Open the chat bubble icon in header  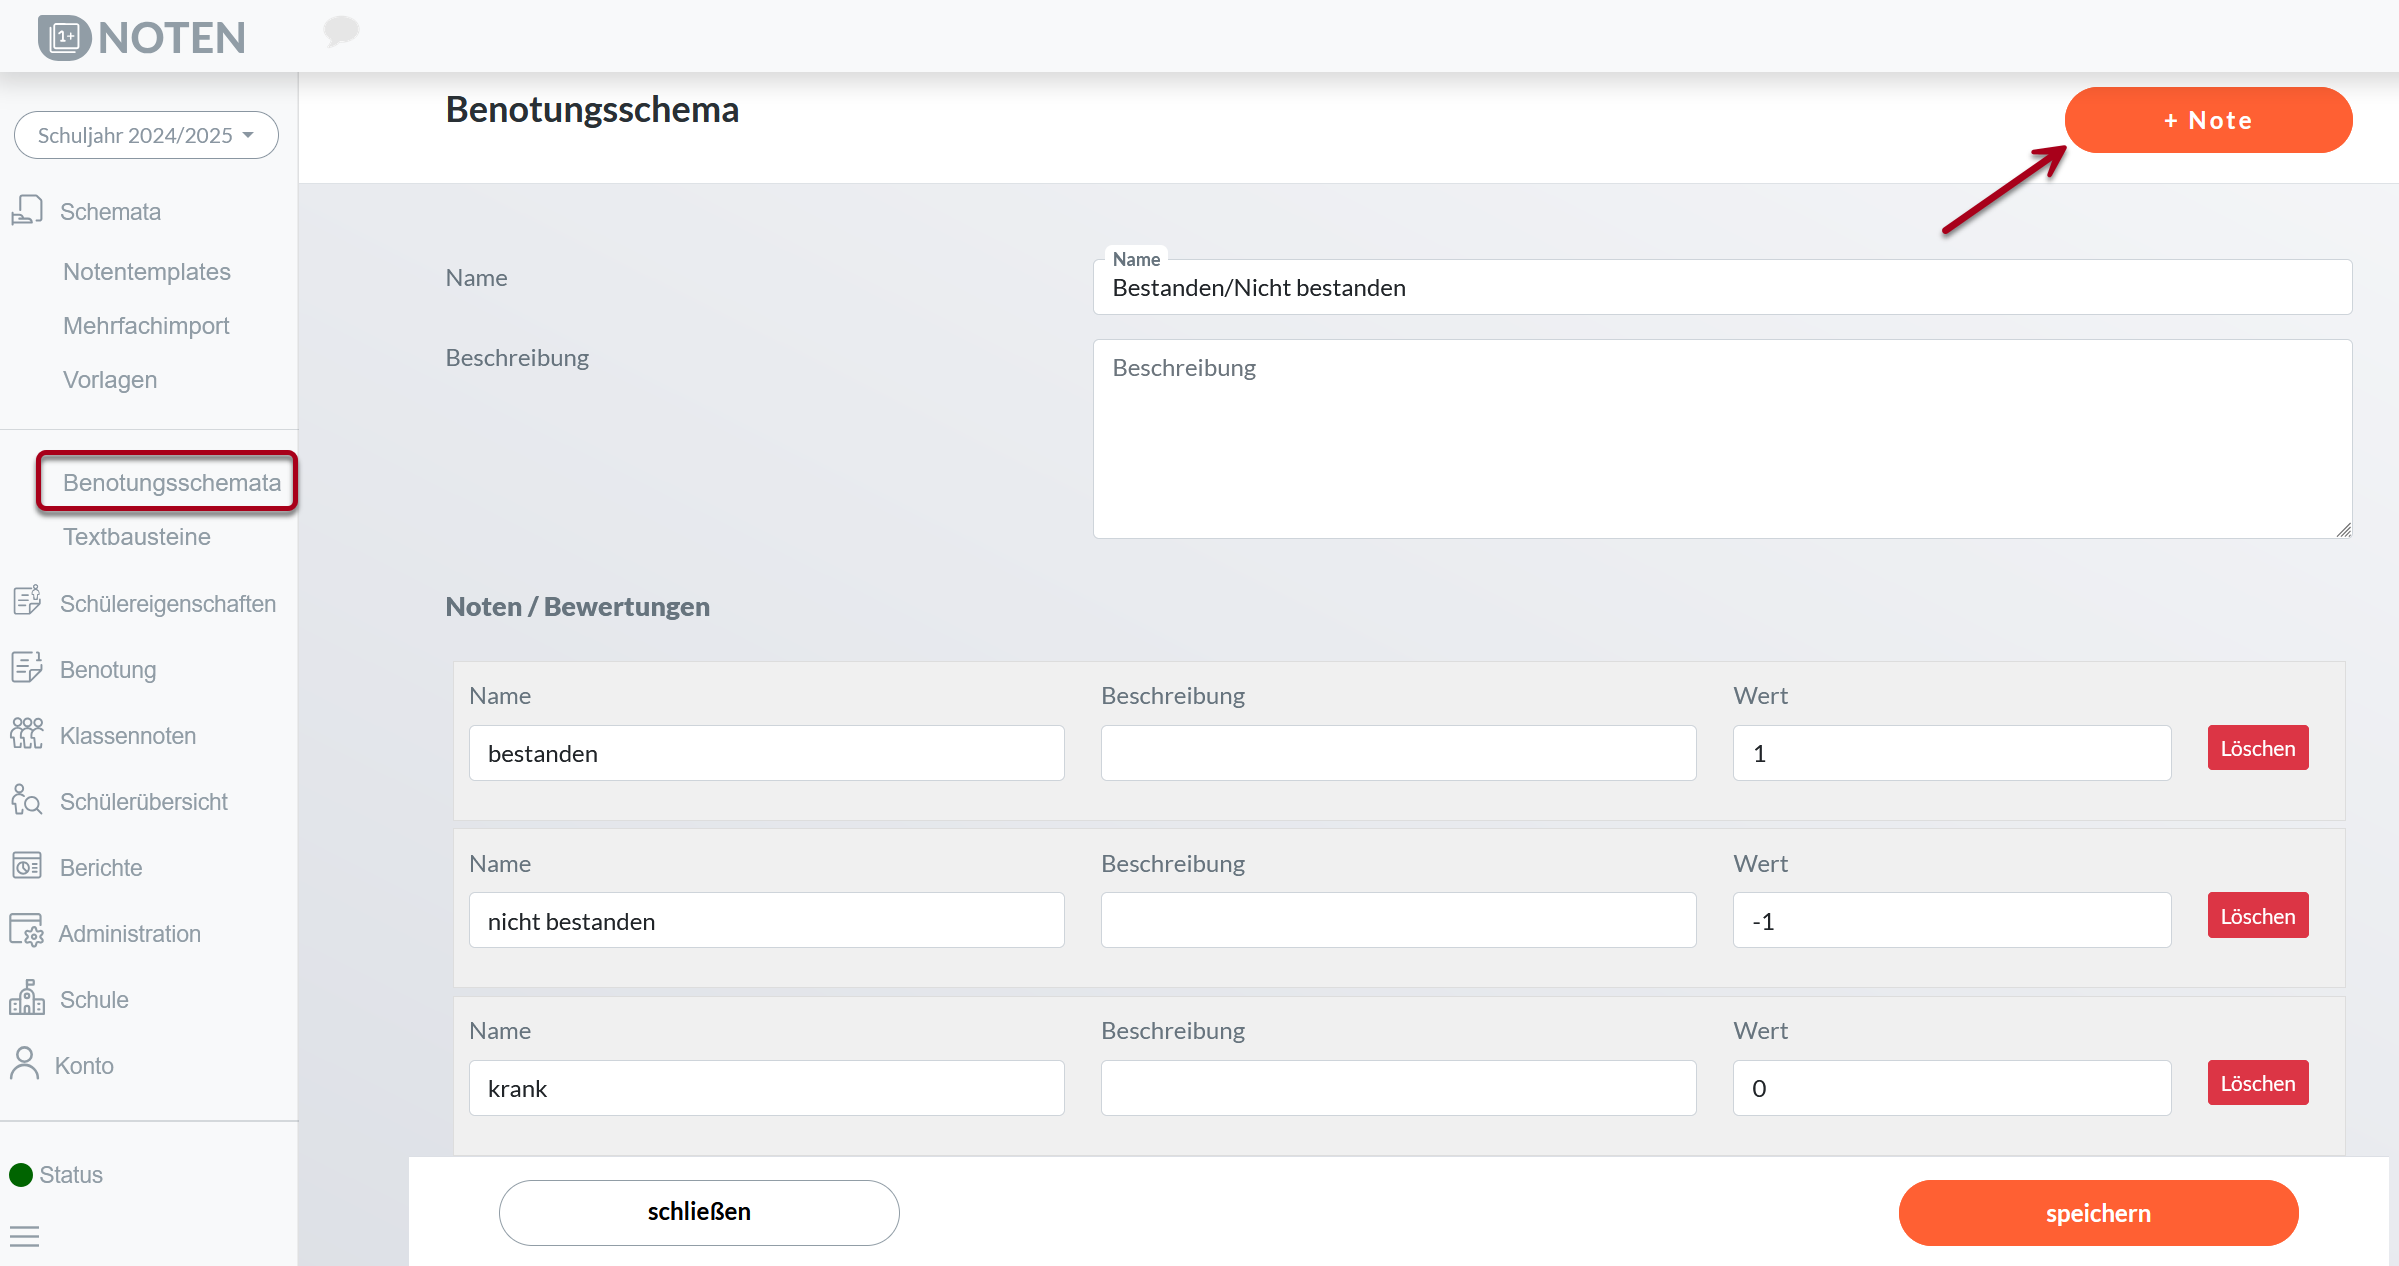pos(341,30)
